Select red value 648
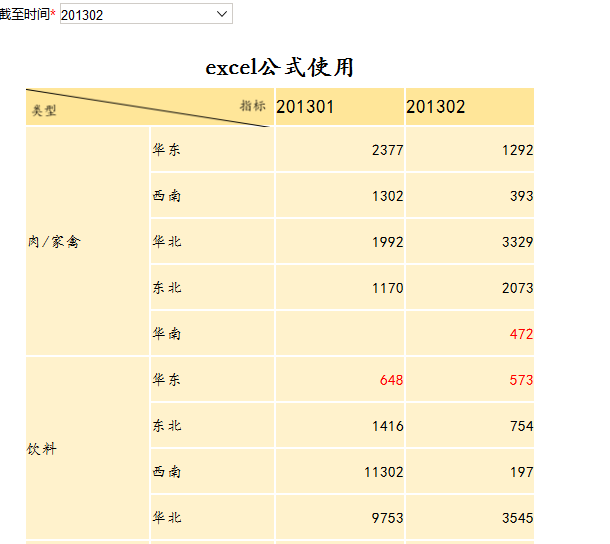This screenshot has width=610, height=544. (x=391, y=380)
